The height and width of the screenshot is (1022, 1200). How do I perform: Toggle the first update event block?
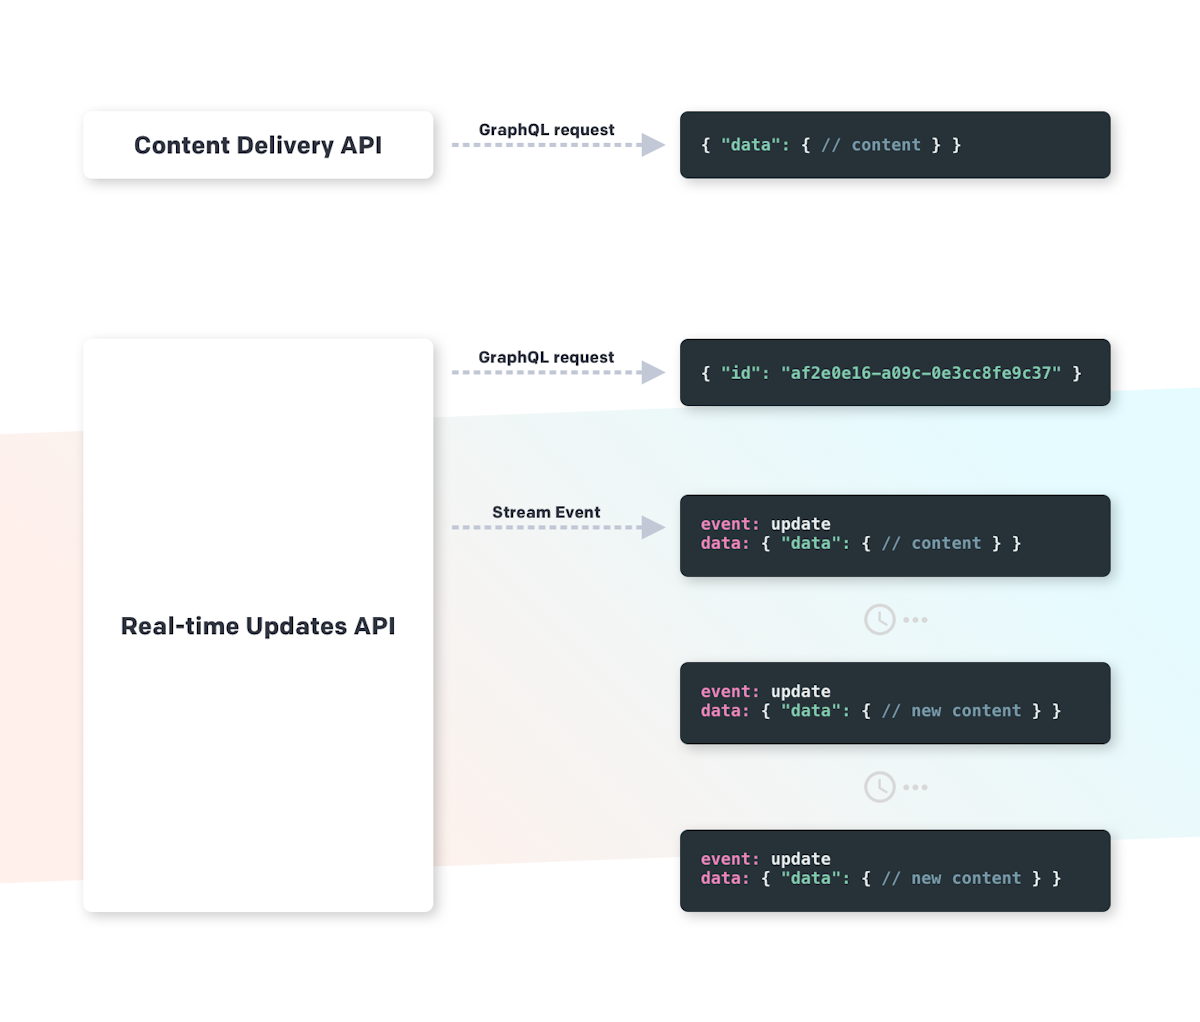pos(895,535)
